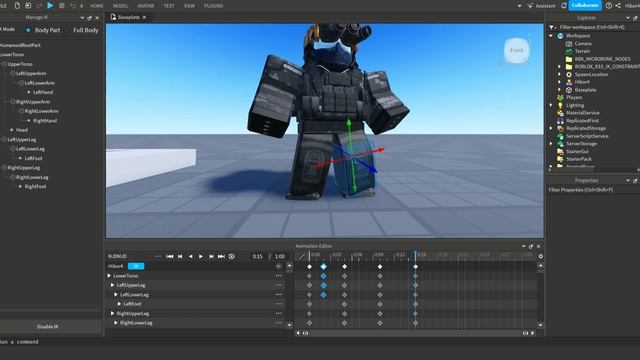Select the ServerScriptService icon
Image resolution: width=640 pixels, height=360 pixels.
point(560,136)
